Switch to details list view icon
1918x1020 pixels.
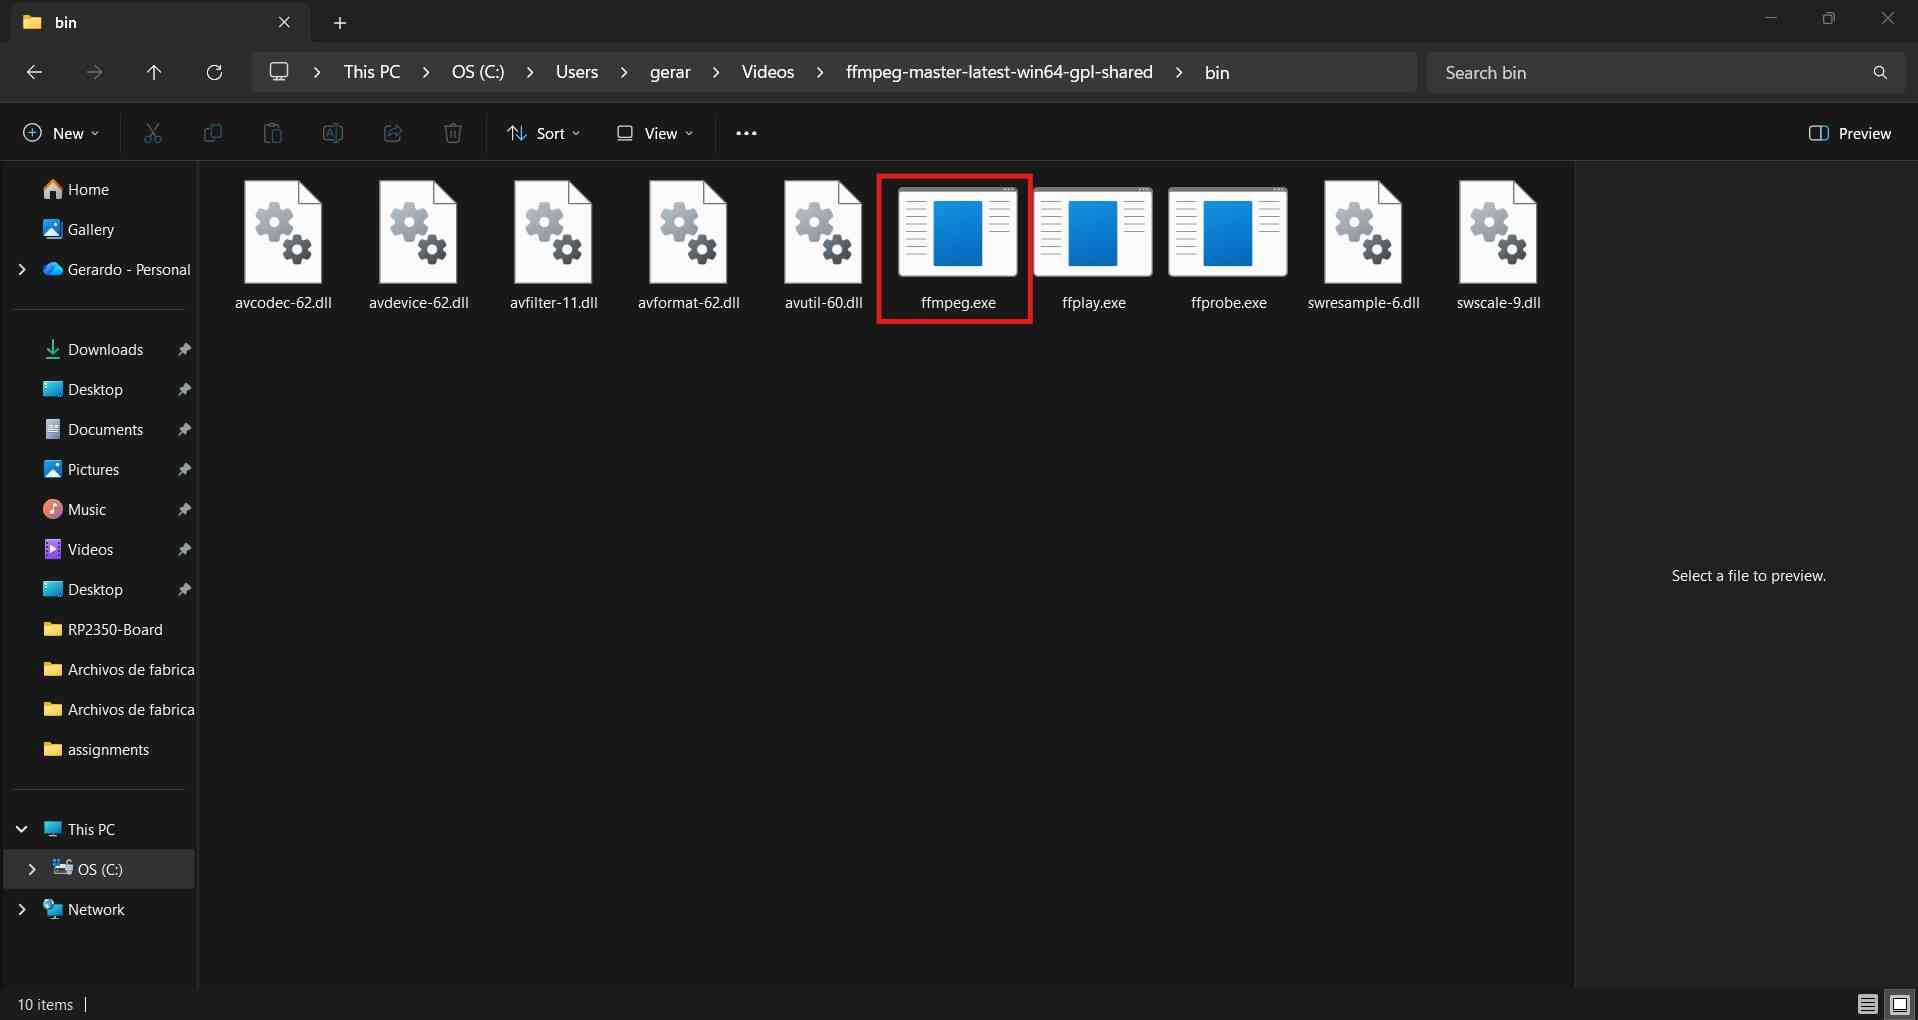[1867, 1004]
